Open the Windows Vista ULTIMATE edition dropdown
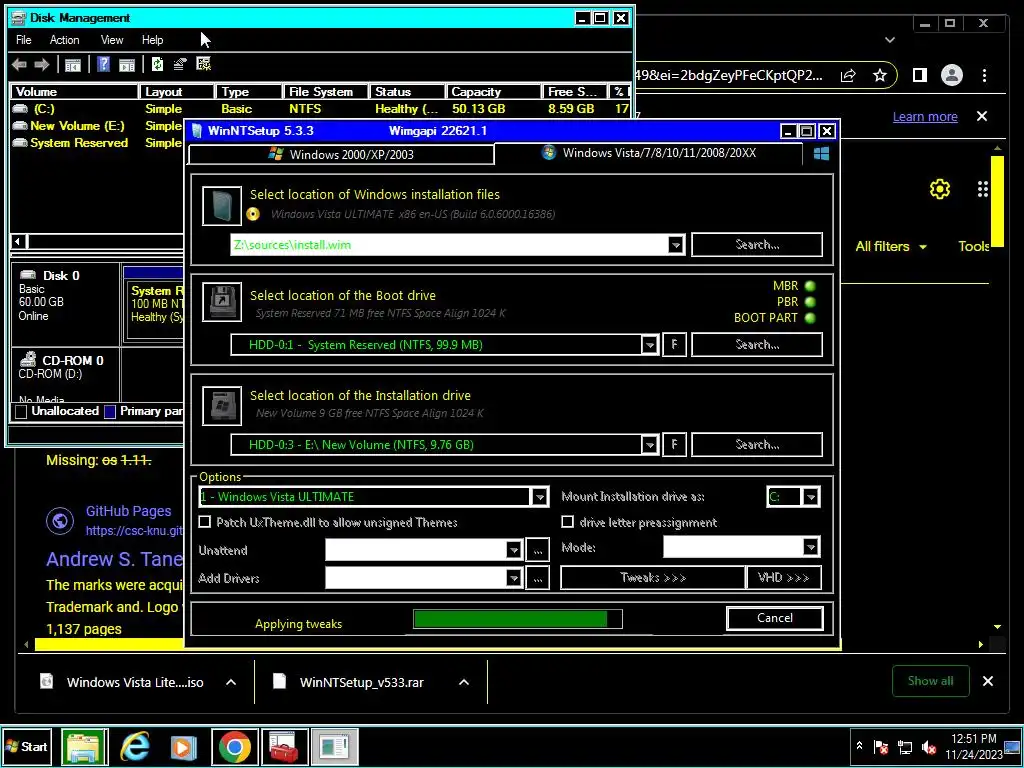Viewport: 1024px width, 768px height. pos(539,497)
